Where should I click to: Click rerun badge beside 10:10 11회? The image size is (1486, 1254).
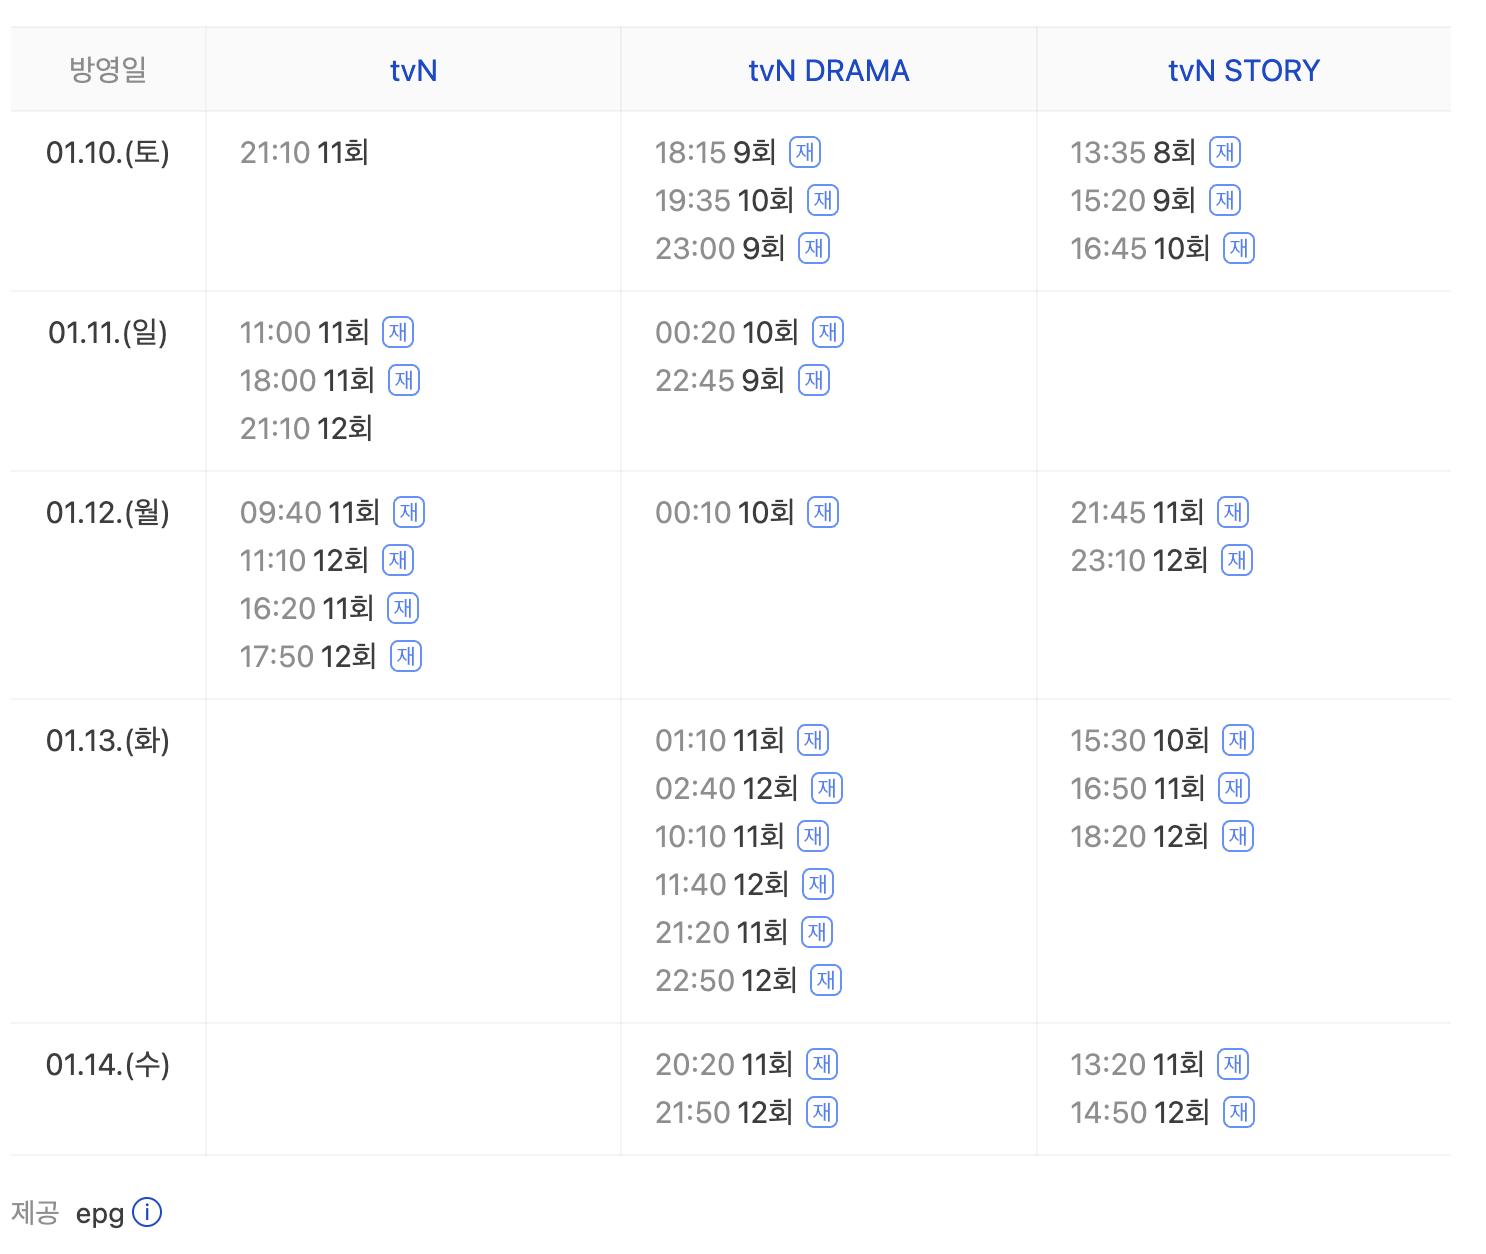813,836
